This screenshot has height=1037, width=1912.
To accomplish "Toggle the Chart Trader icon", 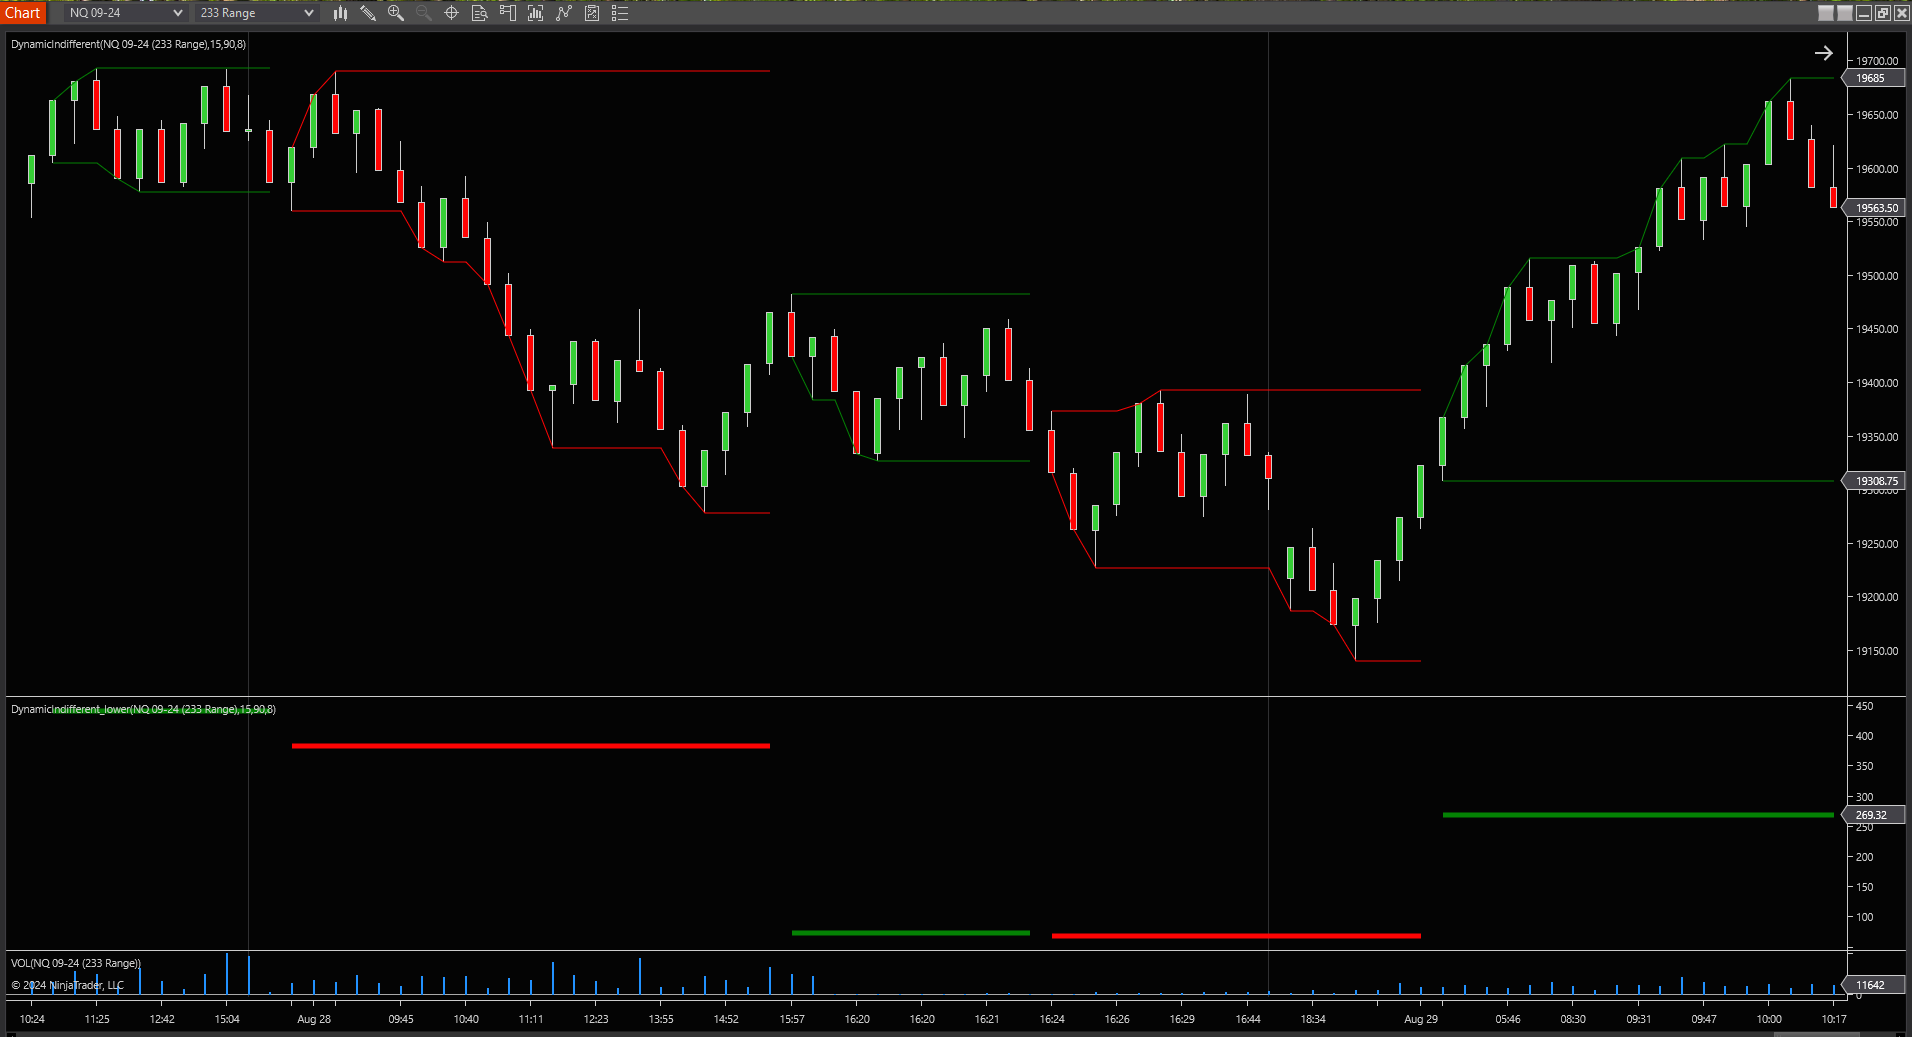I will 508,13.
